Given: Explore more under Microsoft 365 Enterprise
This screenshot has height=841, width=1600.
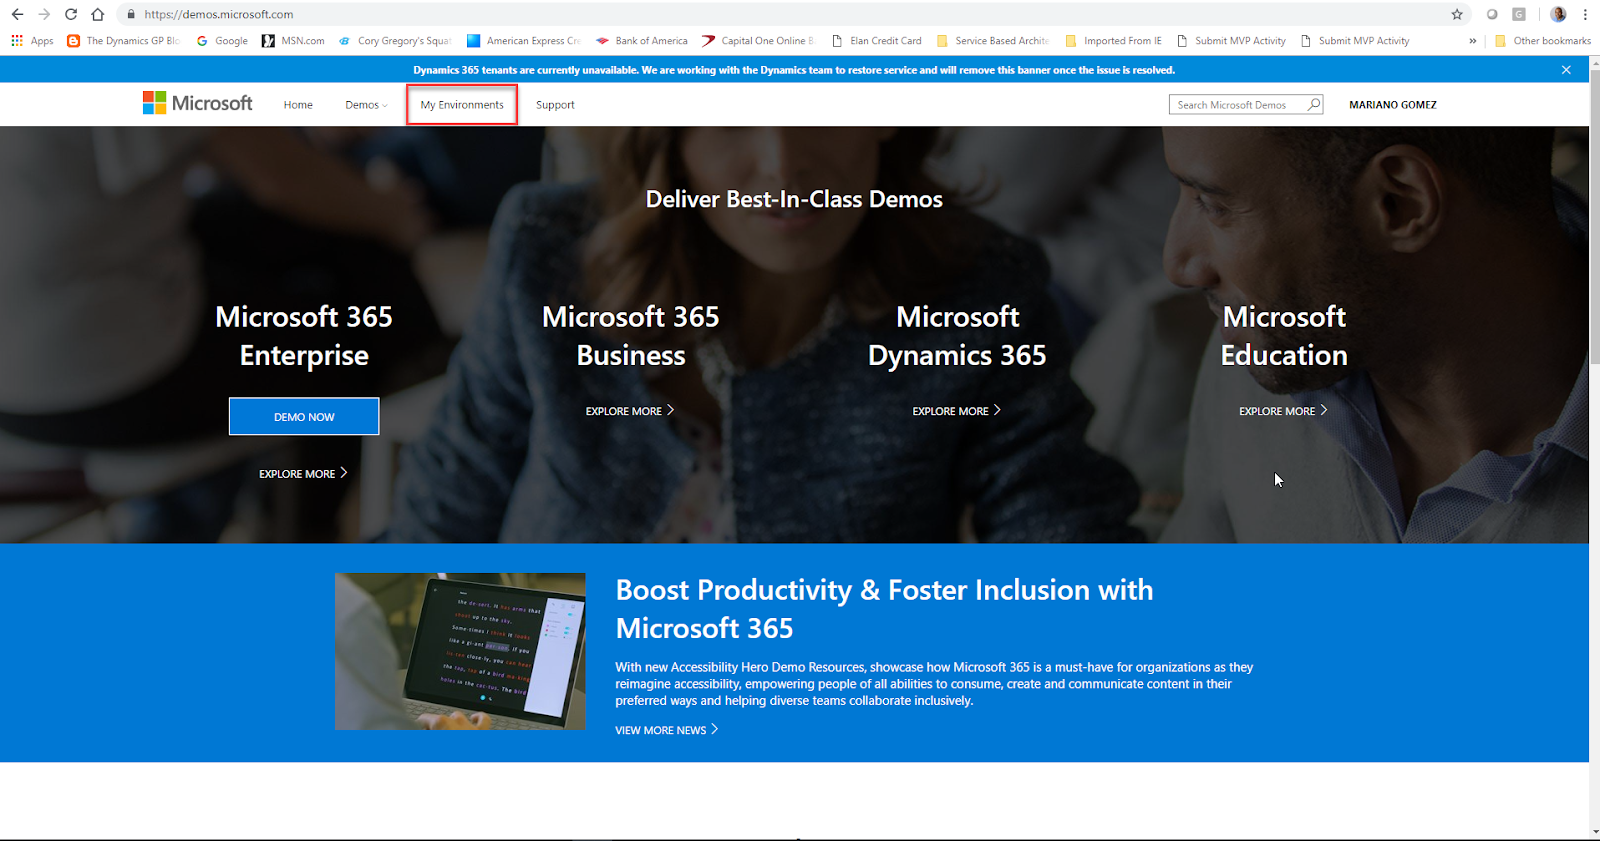Looking at the screenshot, I should (x=303, y=473).
